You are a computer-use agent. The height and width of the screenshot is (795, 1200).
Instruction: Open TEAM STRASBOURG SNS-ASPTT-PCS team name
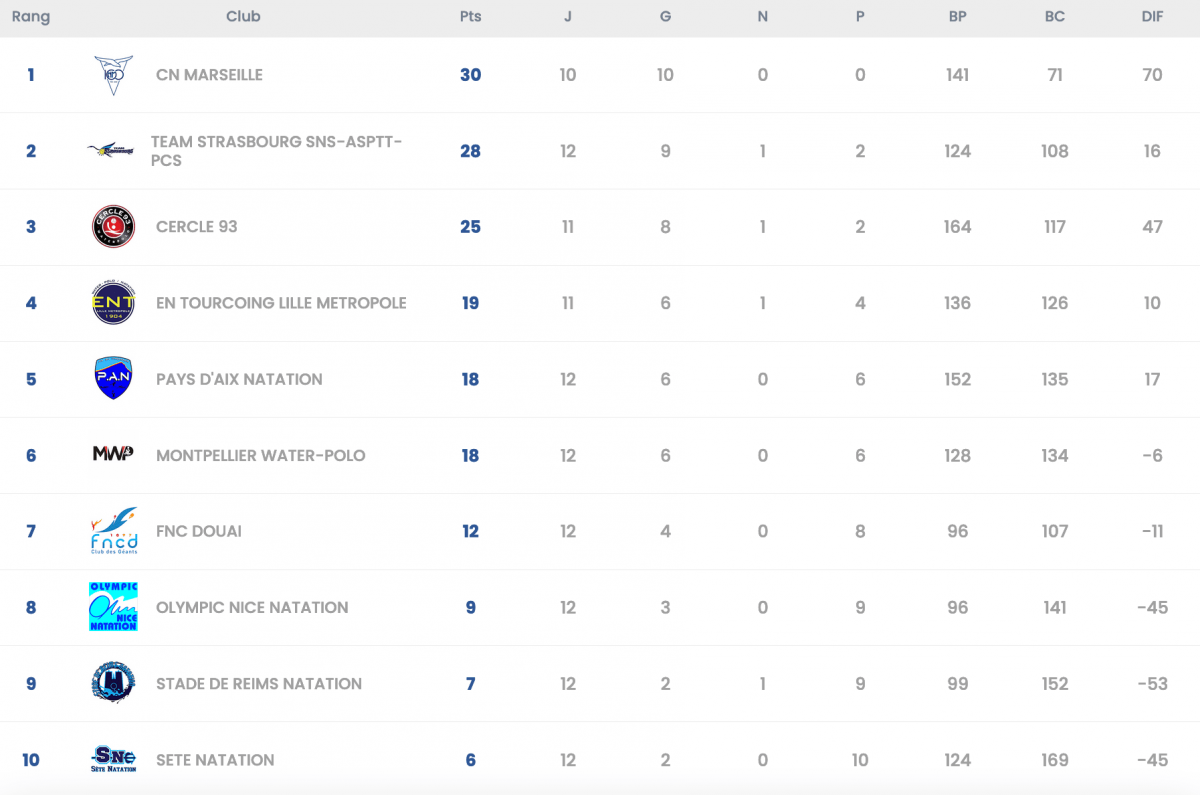point(276,151)
